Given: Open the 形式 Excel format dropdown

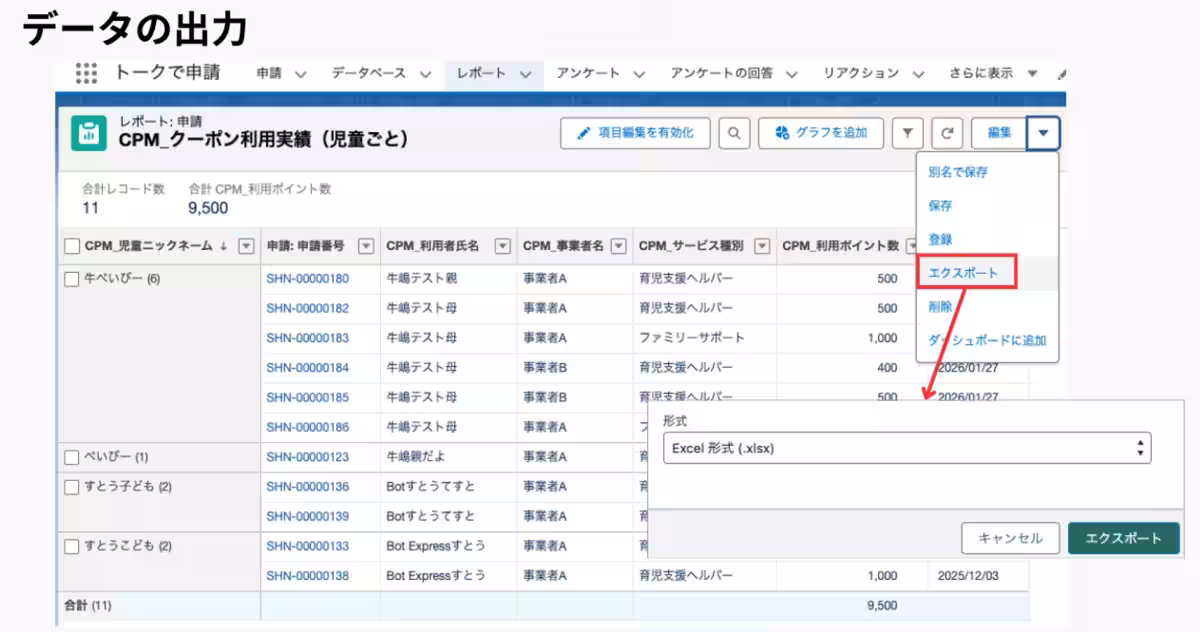Looking at the screenshot, I should click(x=906, y=448).
